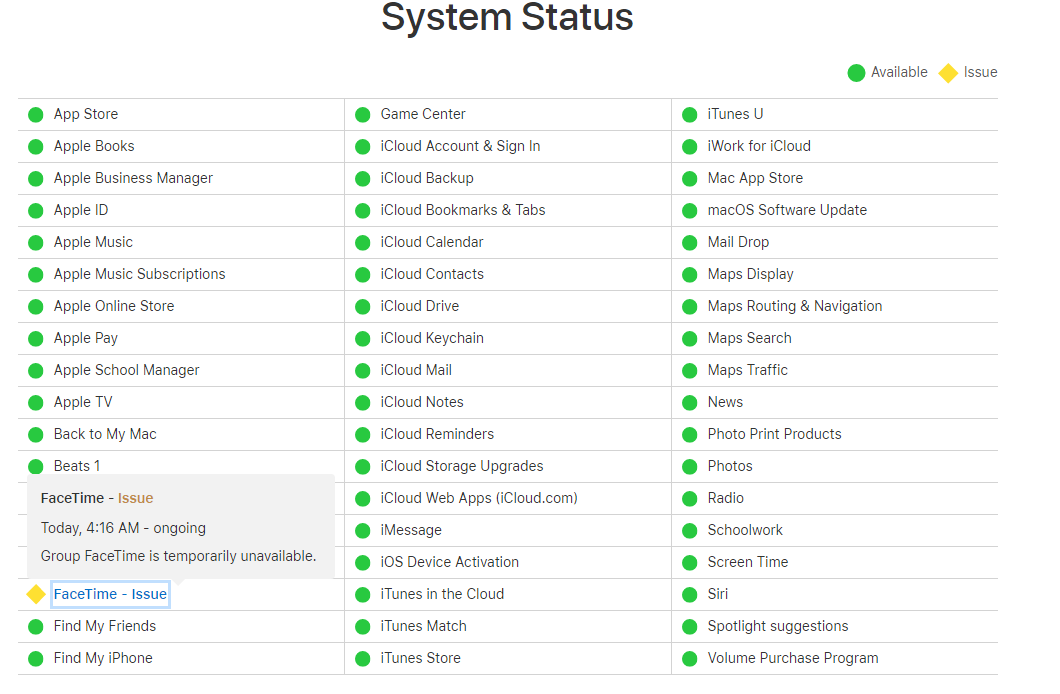Viewport: 1060px width, 694px height.
Task: Click the green dot next to iCloud Drive
Action: click(x=363, y=307)
